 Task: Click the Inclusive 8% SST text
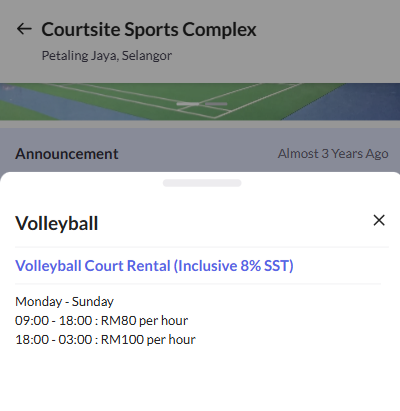[233, 266]
